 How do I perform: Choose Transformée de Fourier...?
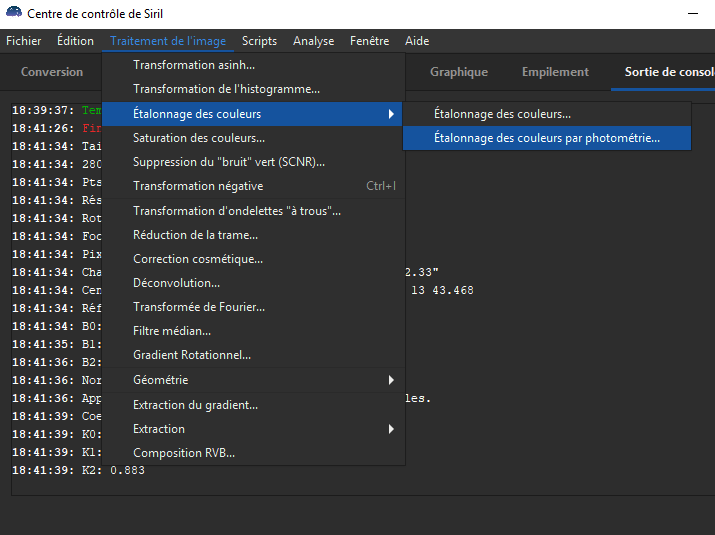[x=254, y=307]
